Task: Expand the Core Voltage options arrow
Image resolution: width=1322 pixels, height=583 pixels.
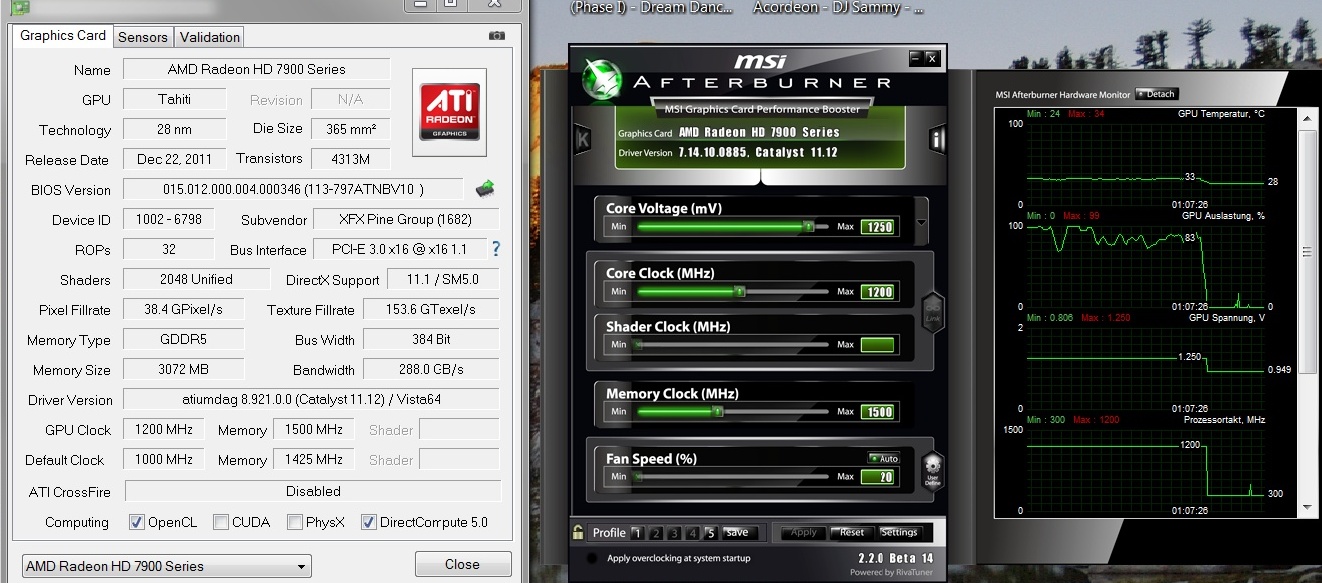Action: (922, 222)
